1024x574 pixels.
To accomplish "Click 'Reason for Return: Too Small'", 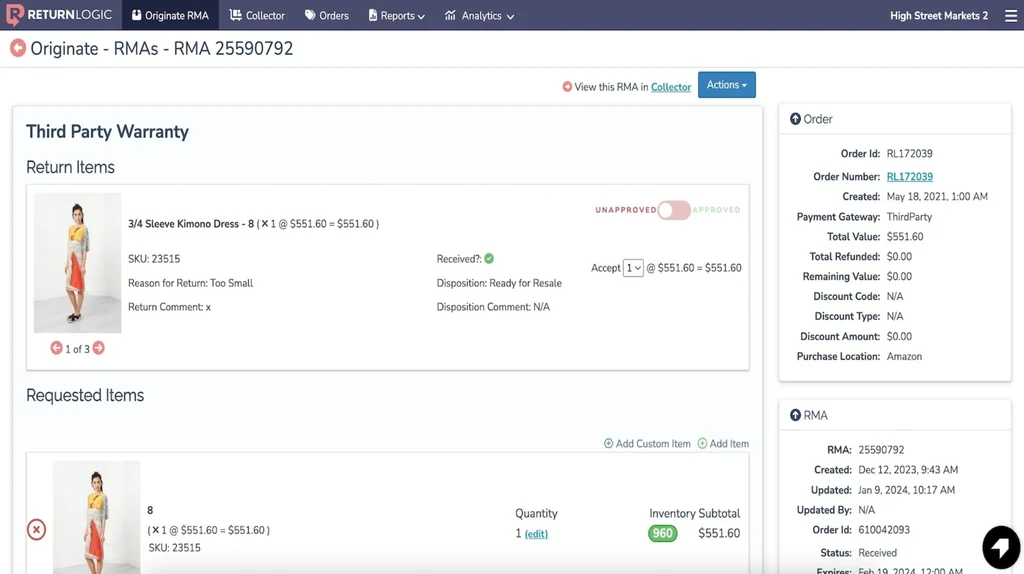I will (190, 283).
